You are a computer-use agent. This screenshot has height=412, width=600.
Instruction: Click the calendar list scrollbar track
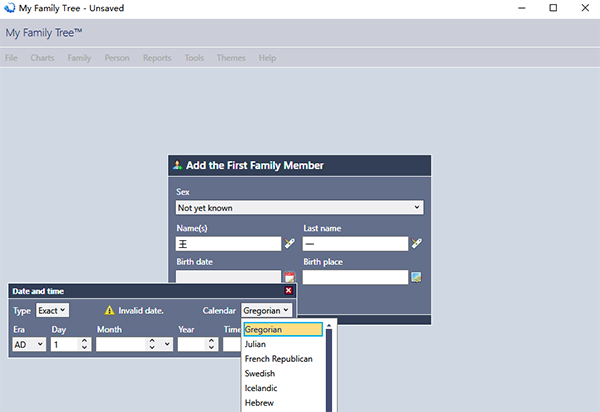pyautogui.click(x=329, y=370)
